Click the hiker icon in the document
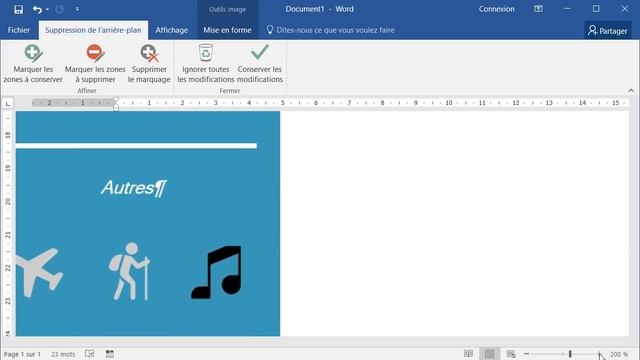640x360 pixels. pos(129,271)
